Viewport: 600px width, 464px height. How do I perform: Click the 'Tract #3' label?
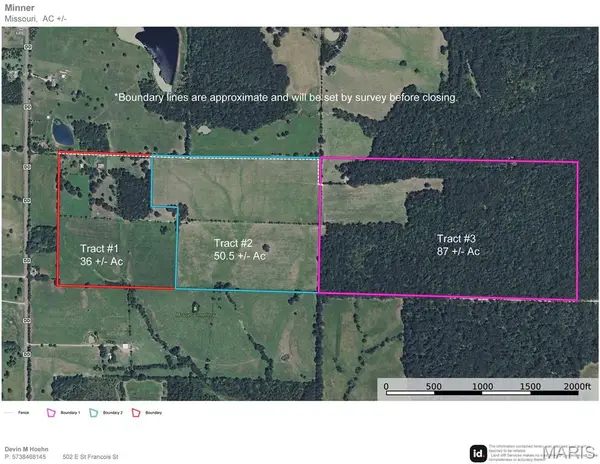click(456, 239)
